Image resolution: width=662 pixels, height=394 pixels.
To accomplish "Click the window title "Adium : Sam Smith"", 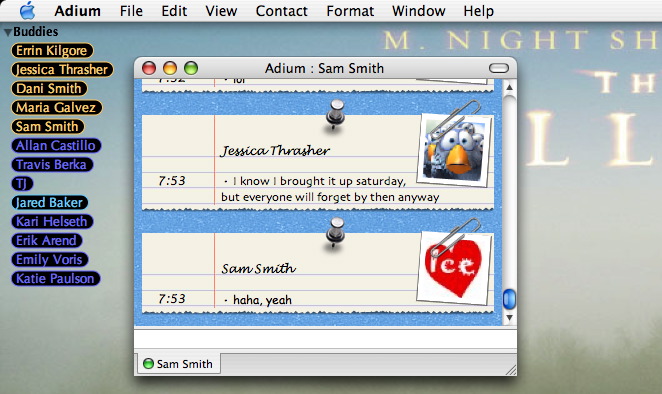I will point(324,68).
